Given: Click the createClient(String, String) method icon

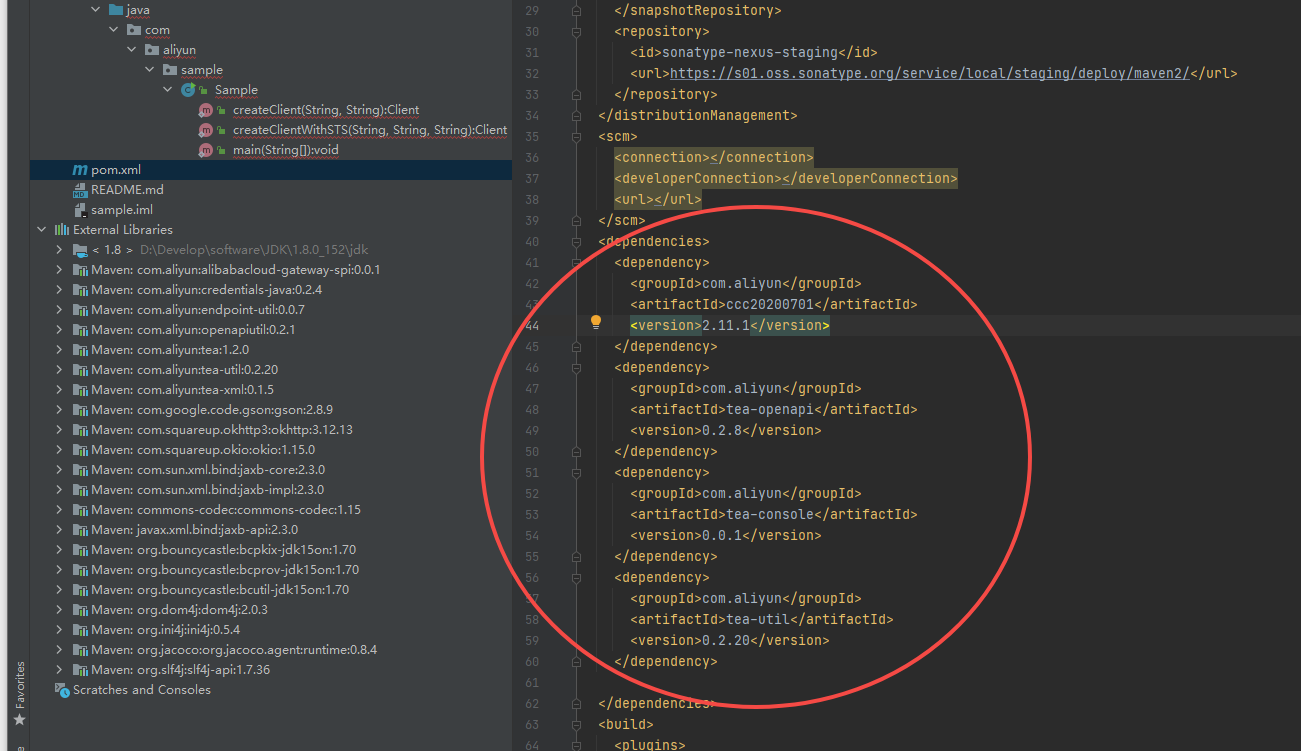Looking at the screenshot, I should click(206, 110).
